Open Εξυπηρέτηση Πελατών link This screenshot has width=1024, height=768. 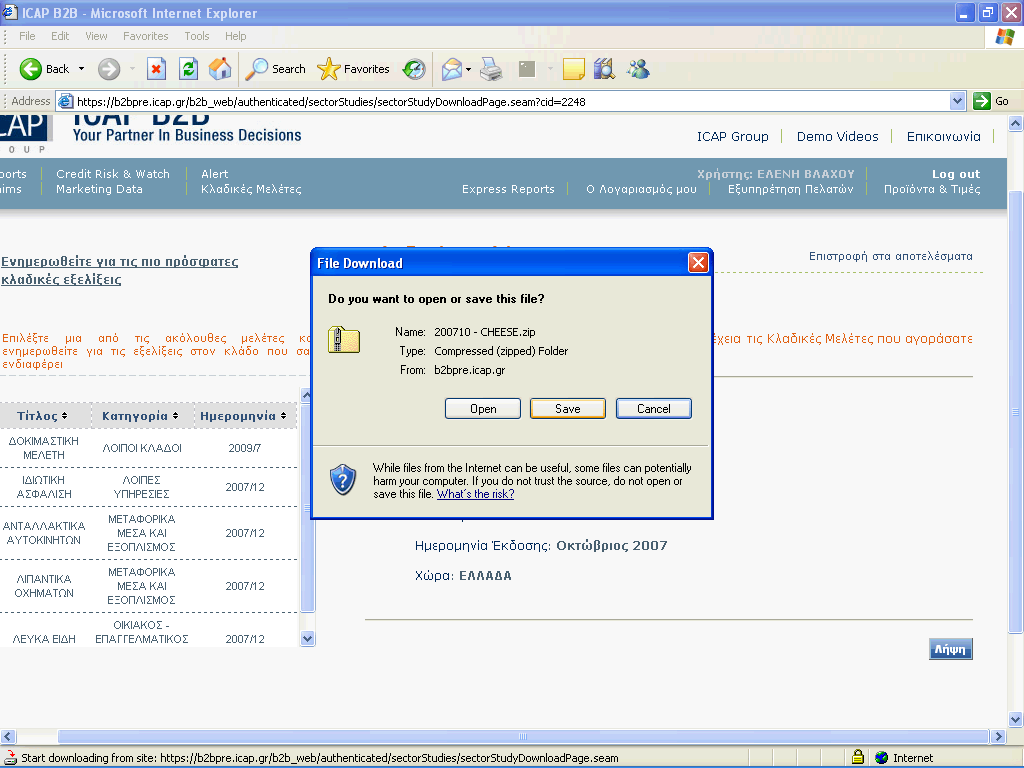[790, 189]
